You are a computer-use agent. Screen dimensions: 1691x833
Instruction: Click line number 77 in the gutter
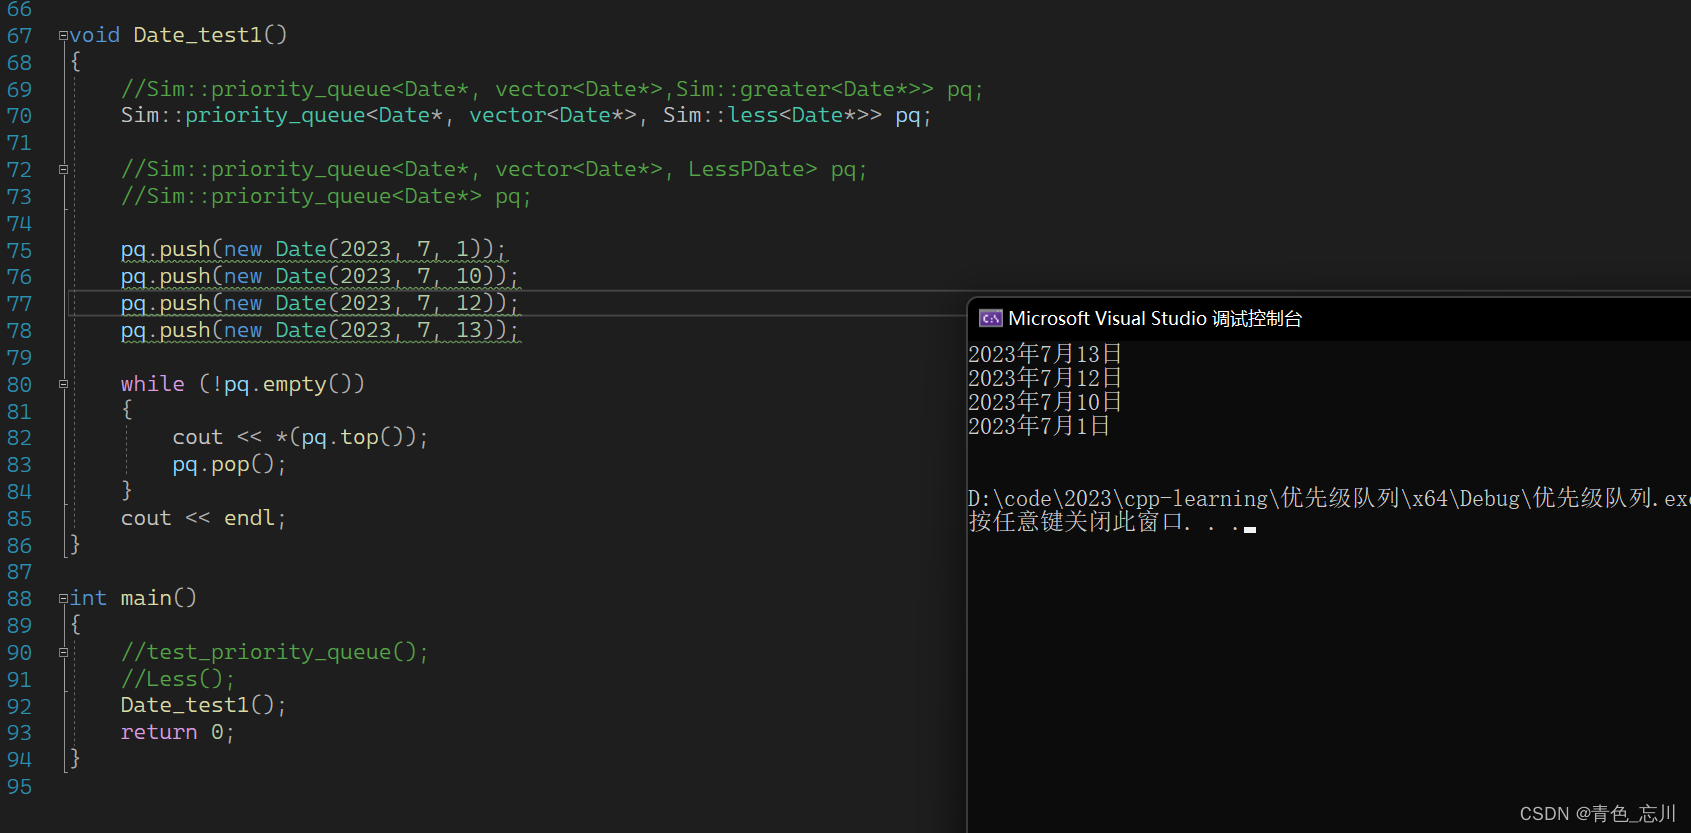tap(19, 304)
